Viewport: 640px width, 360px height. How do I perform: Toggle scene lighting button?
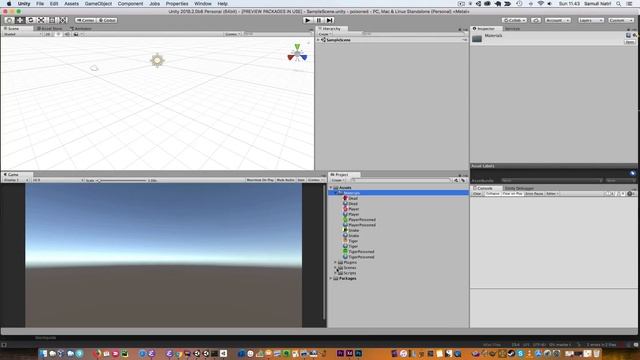(58, 34)
